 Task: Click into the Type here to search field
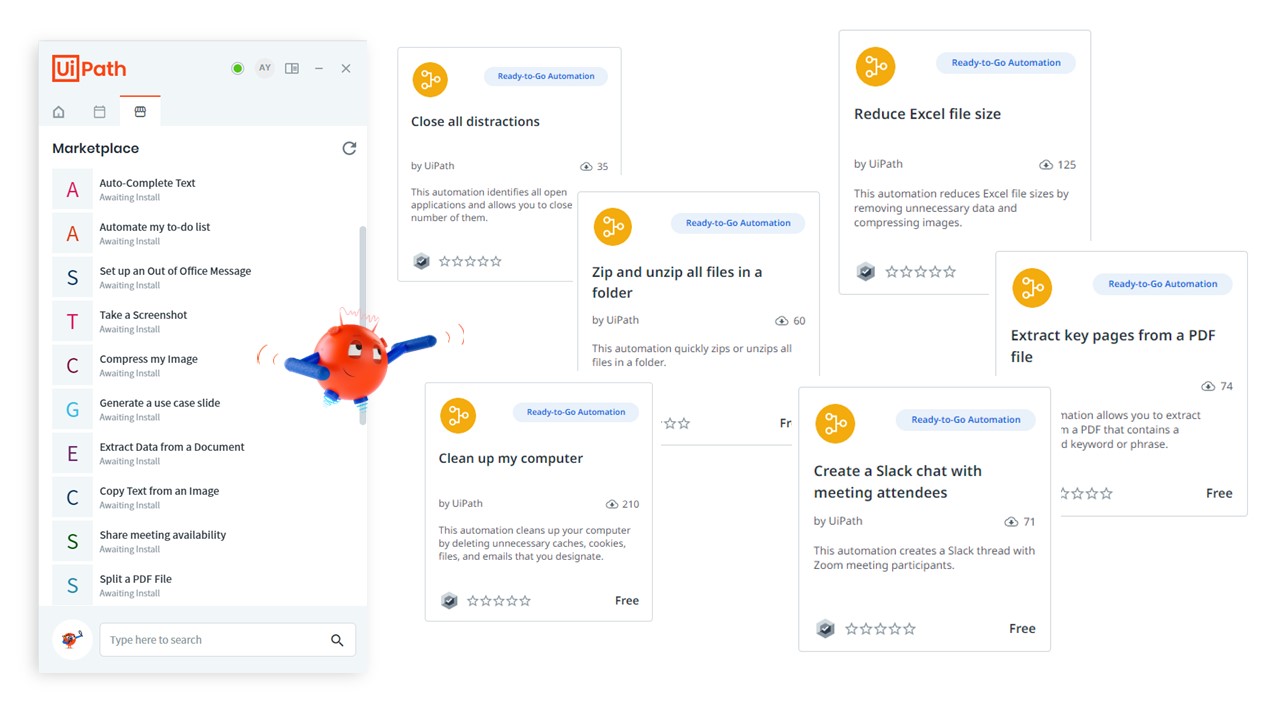(x=228, y=640)
